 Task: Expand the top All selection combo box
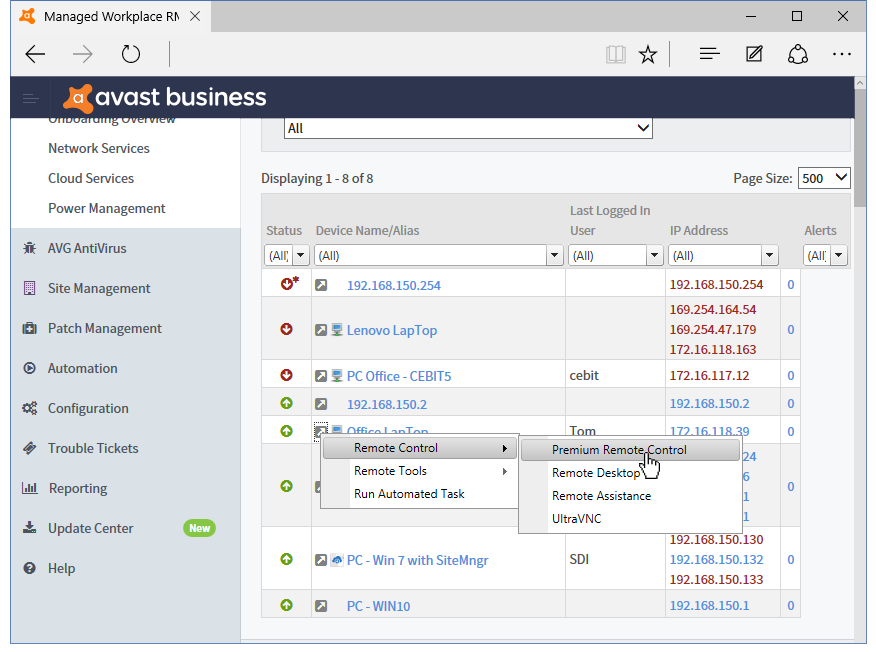point(643,128)
